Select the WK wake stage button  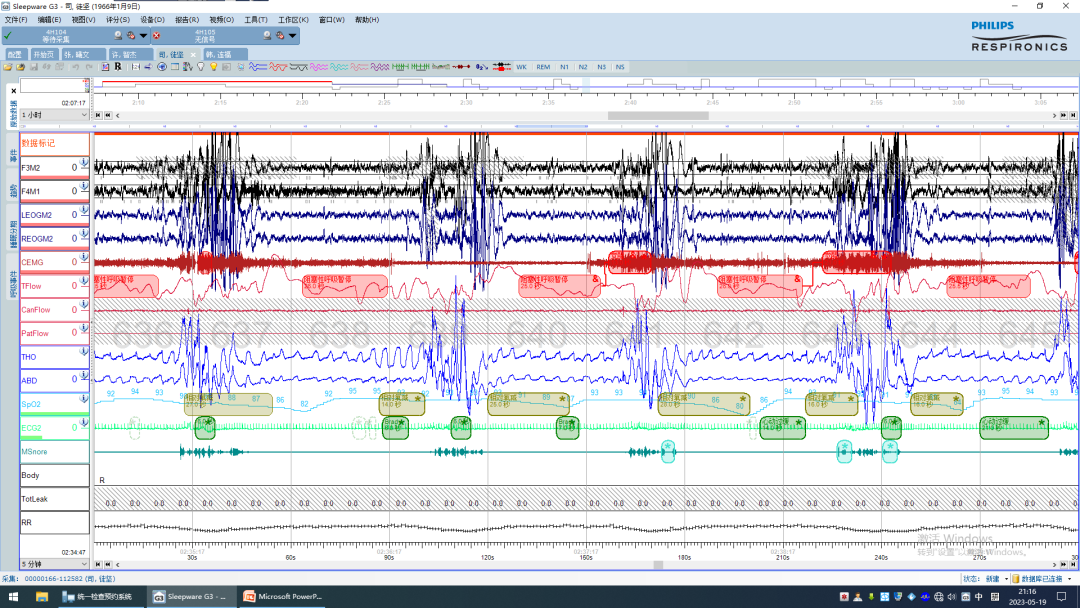pos(521,67)
